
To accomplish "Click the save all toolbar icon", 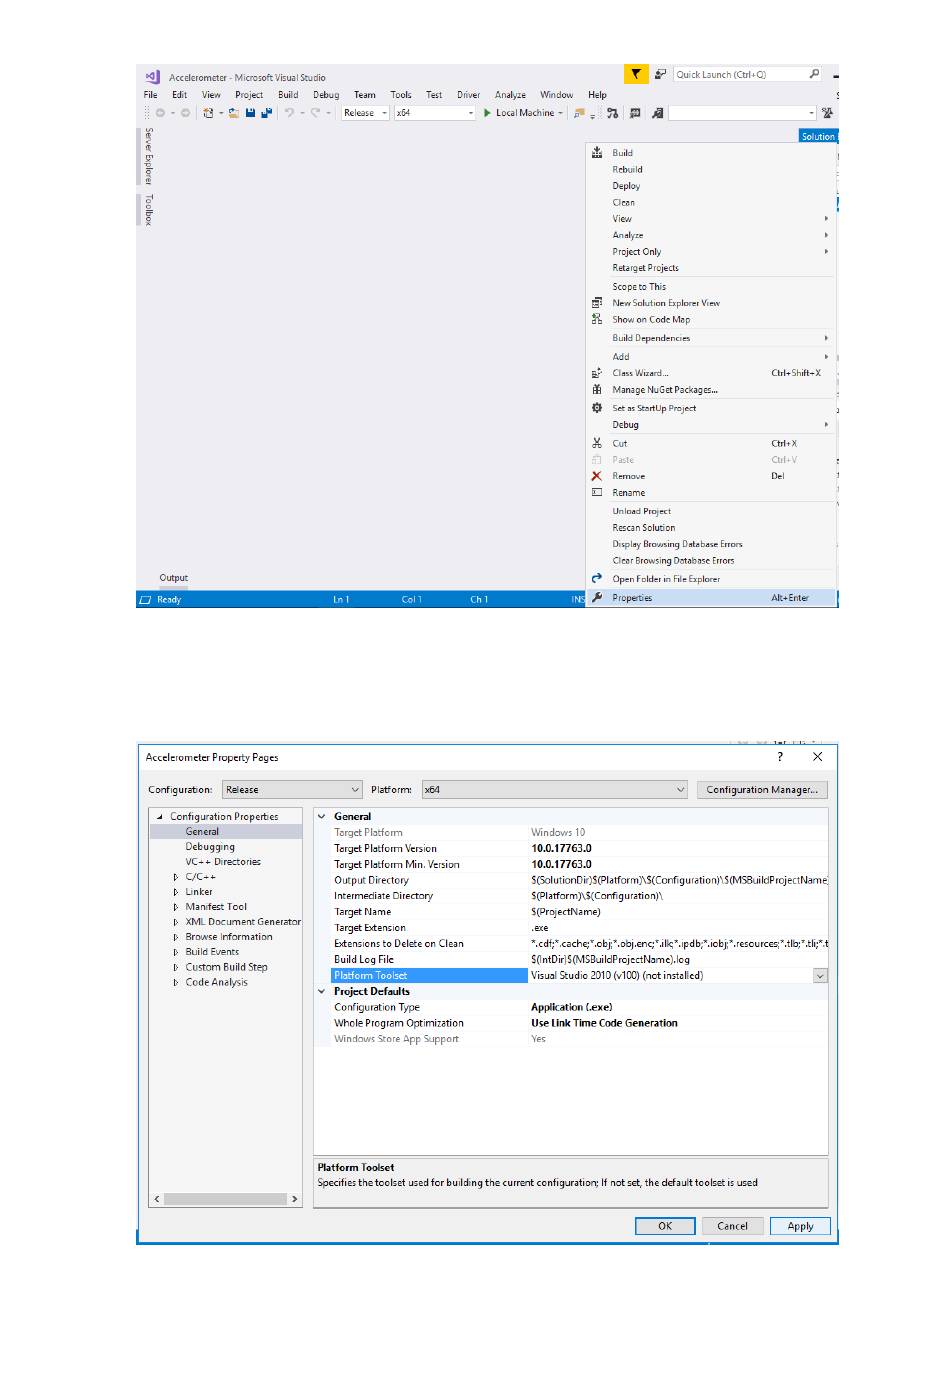I will 266,113.
